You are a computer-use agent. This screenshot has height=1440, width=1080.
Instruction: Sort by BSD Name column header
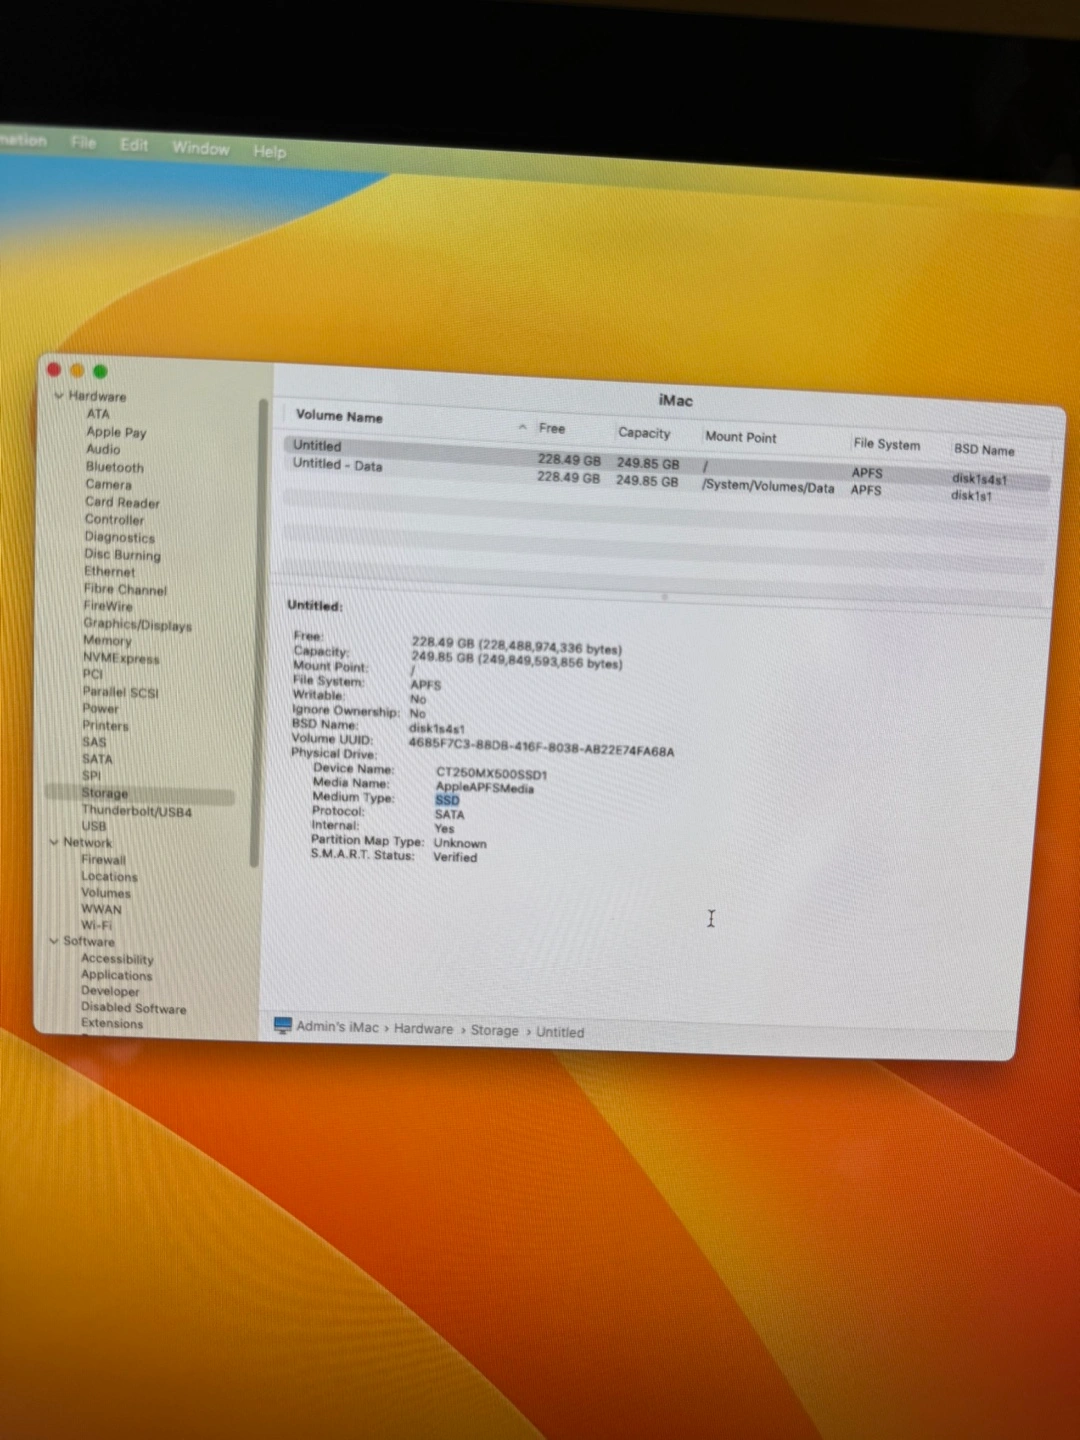984,450
